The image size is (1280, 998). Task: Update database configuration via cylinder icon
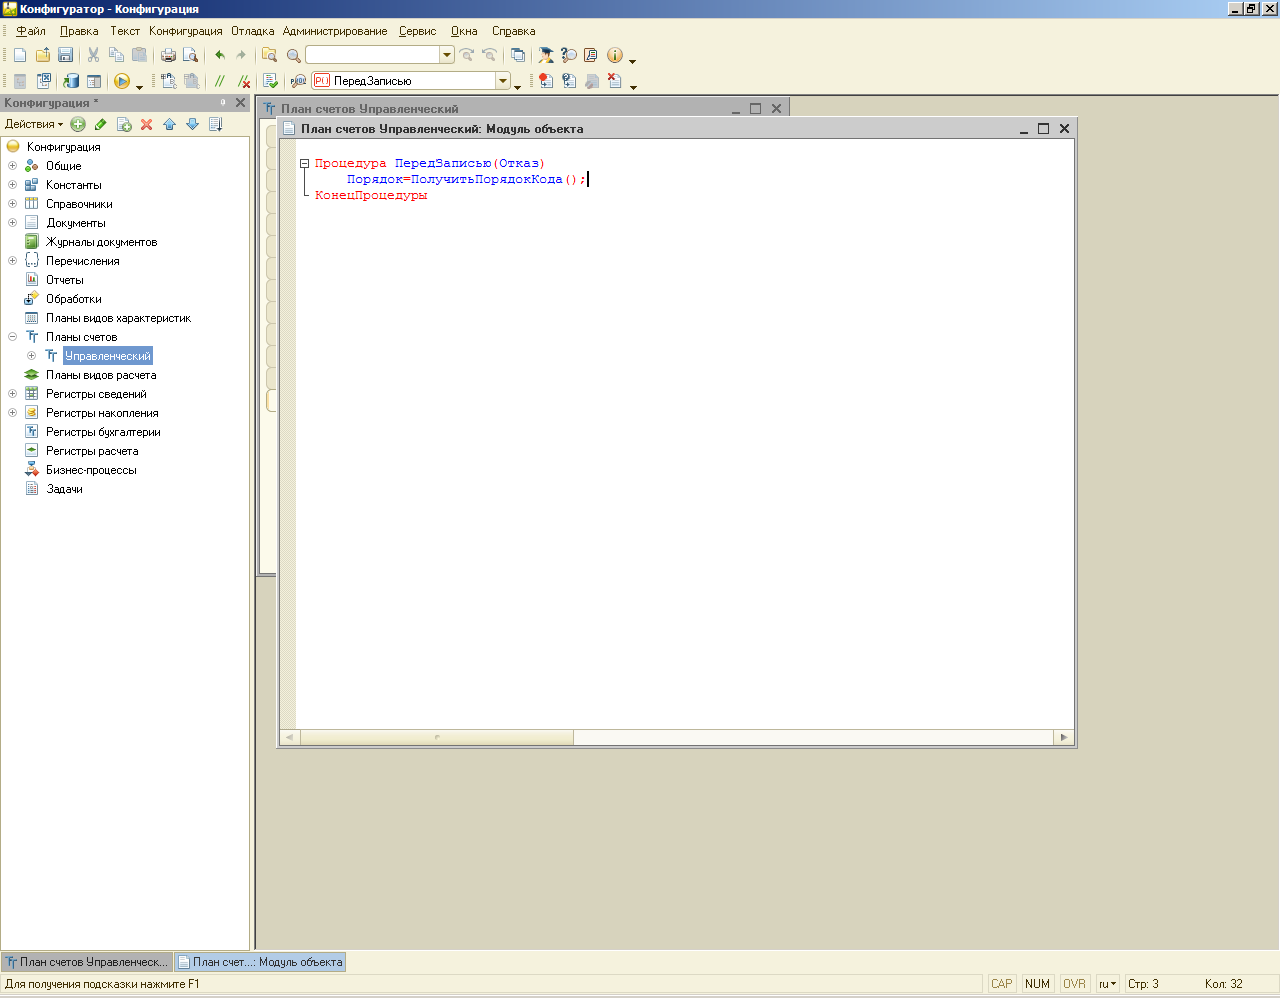coord(71,81)
